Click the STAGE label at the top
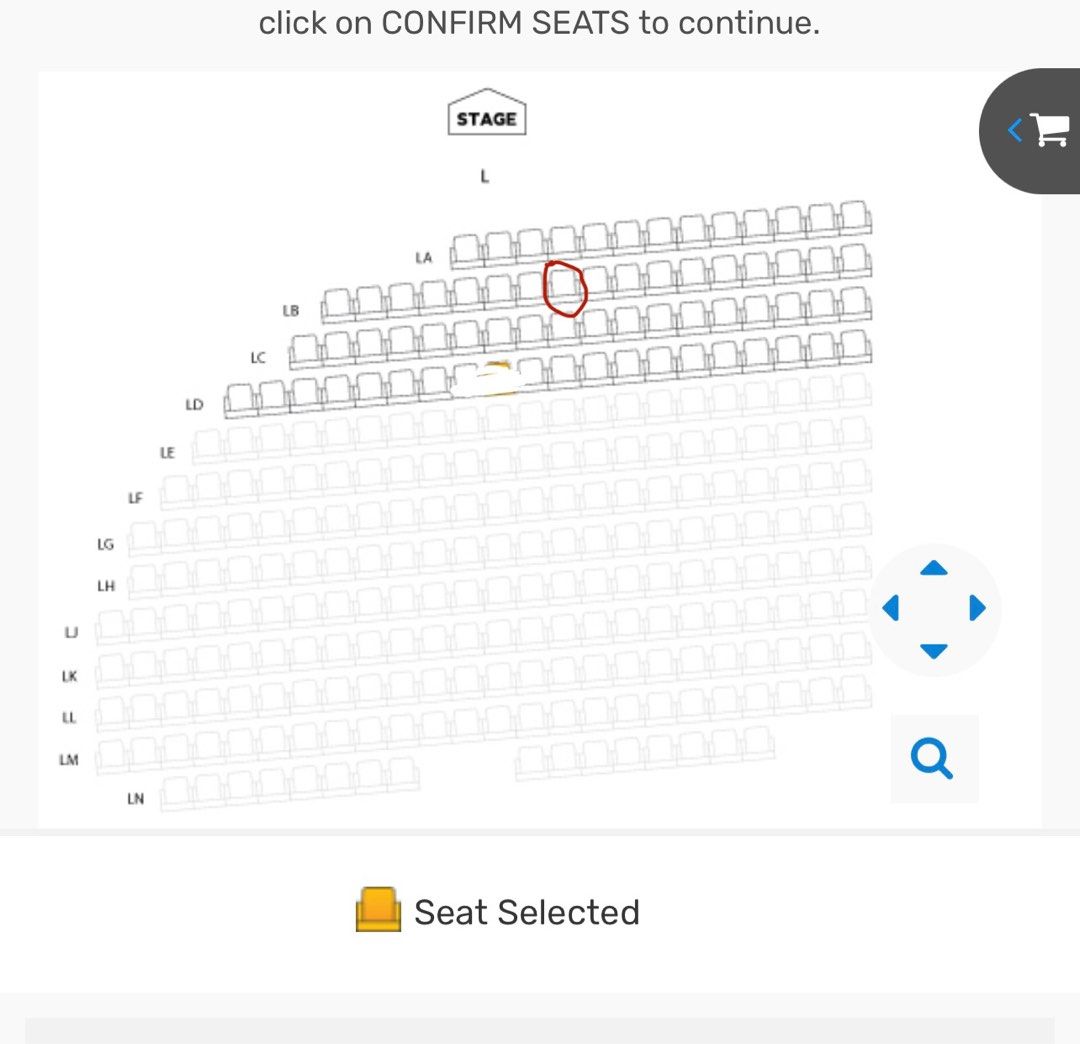 486,115
